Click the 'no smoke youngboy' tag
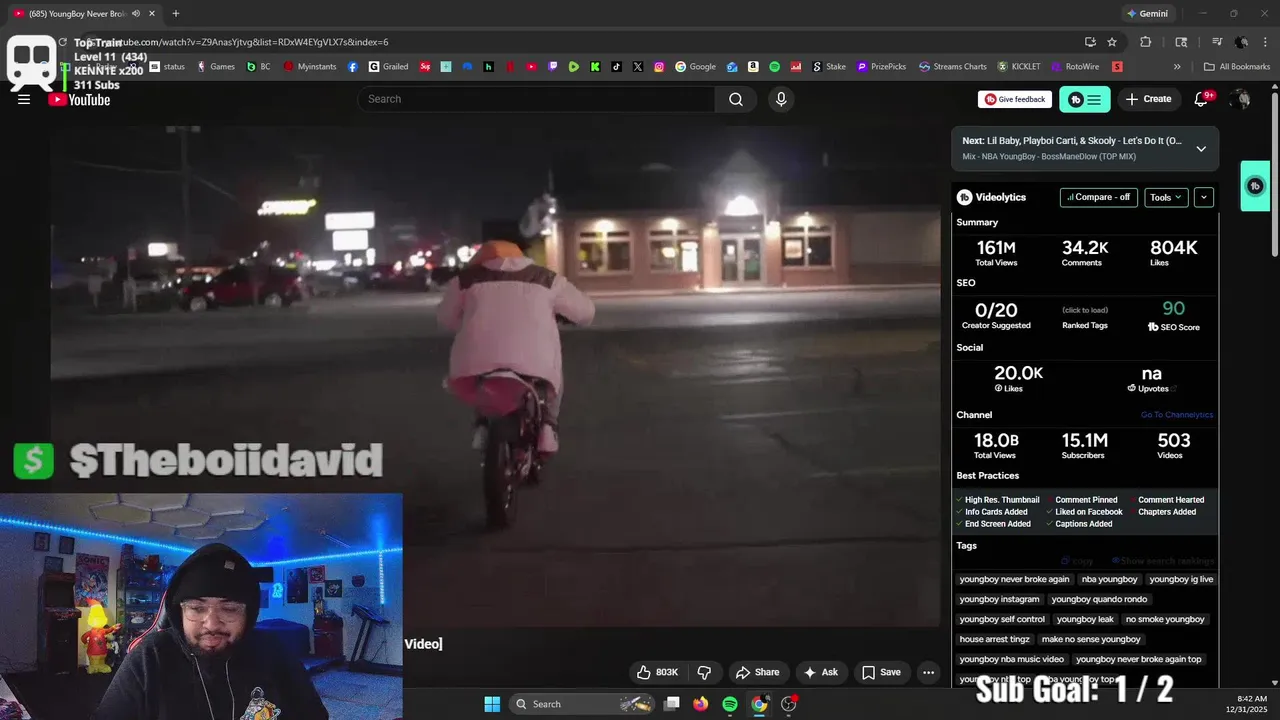The width and height of the screenshot is (1280, 720). pyautogui.click(x=1165, y=619)
